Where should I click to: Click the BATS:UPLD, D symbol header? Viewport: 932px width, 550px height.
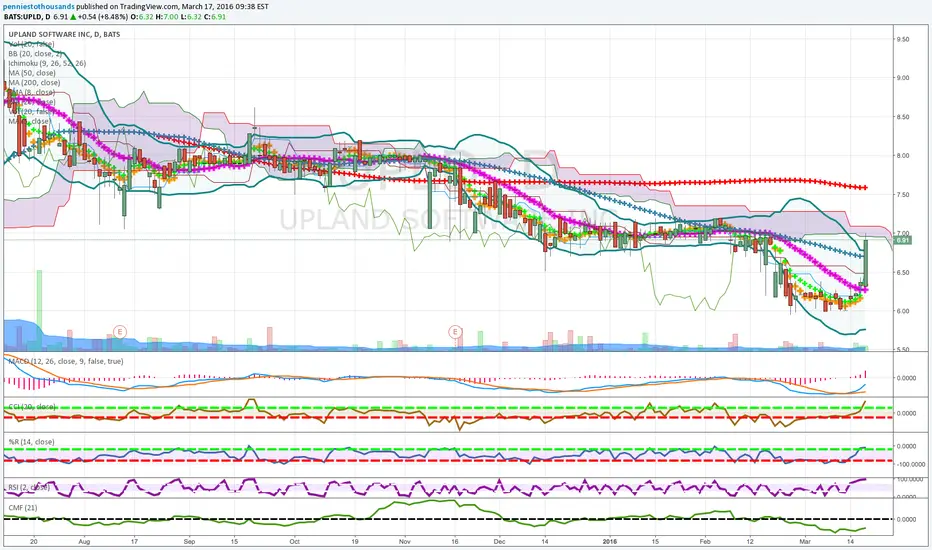tap(27, 17)
